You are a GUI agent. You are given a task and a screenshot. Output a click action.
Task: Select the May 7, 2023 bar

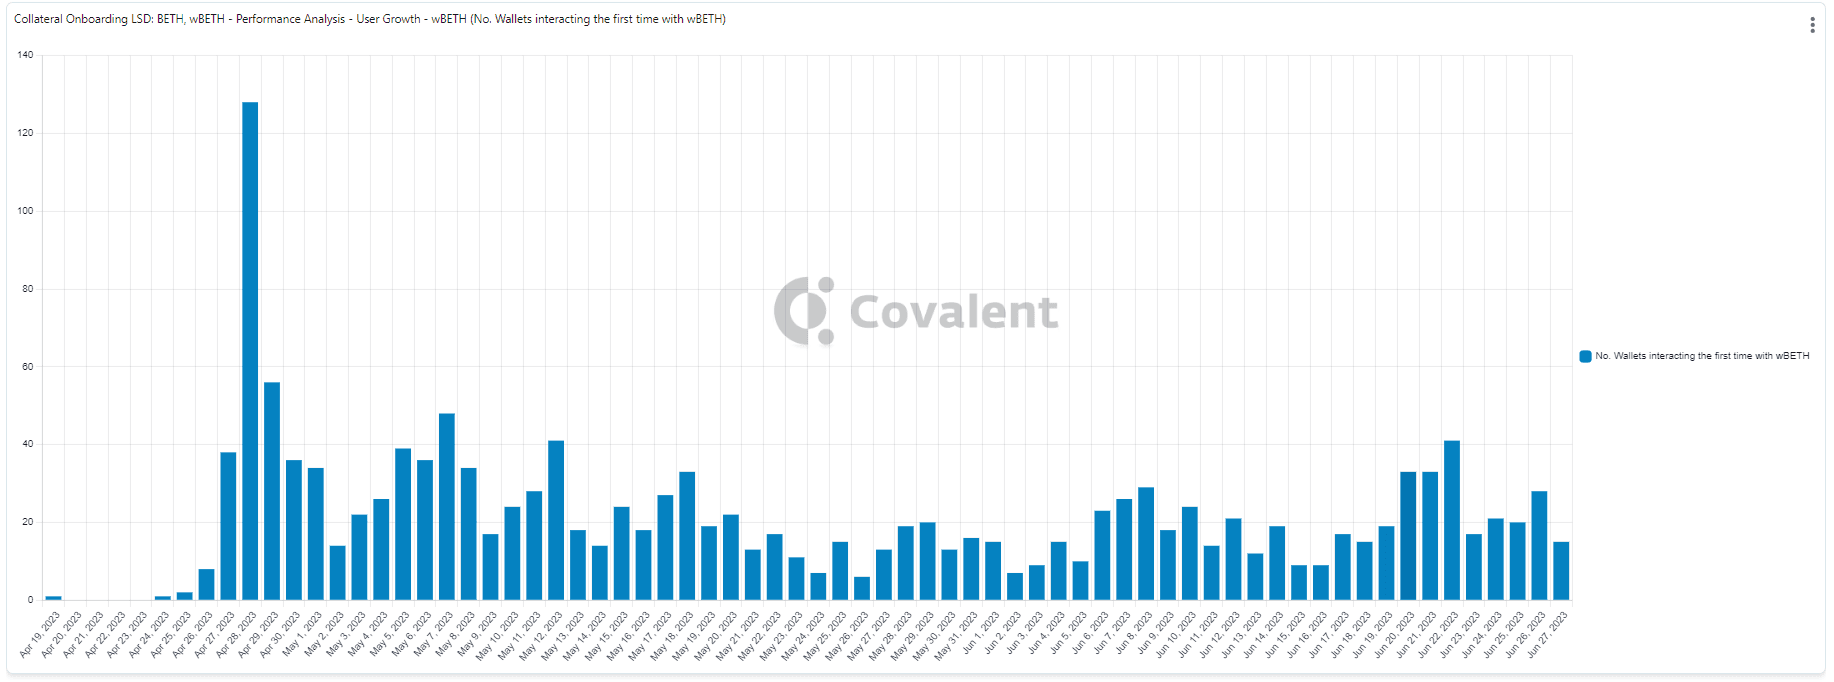coord(447,506)
